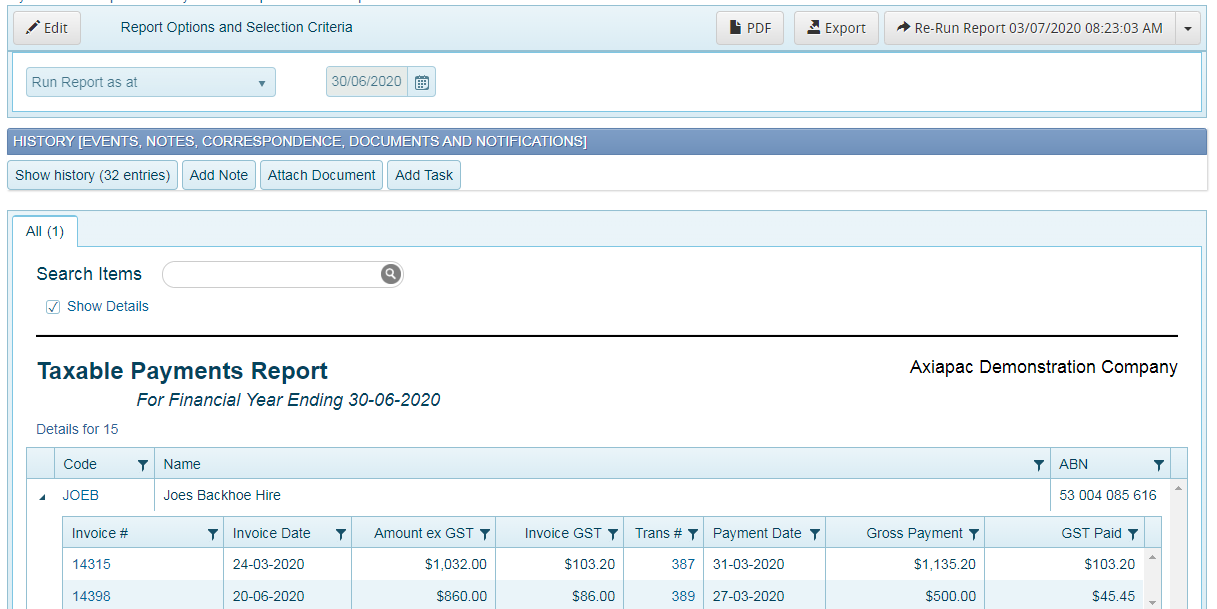Click the Add Task button
This screenshot has height=609, width=1217.
(x=423, y=175)
